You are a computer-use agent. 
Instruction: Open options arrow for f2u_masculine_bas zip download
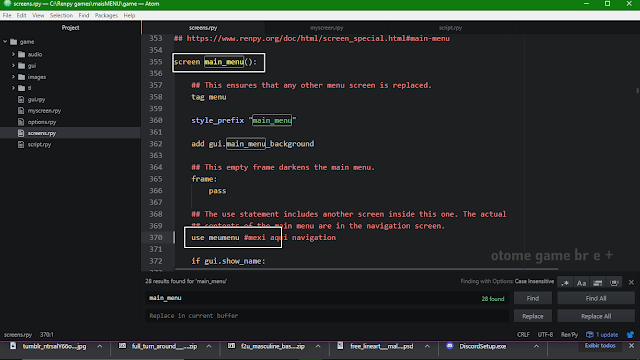(x=318, y=346)
